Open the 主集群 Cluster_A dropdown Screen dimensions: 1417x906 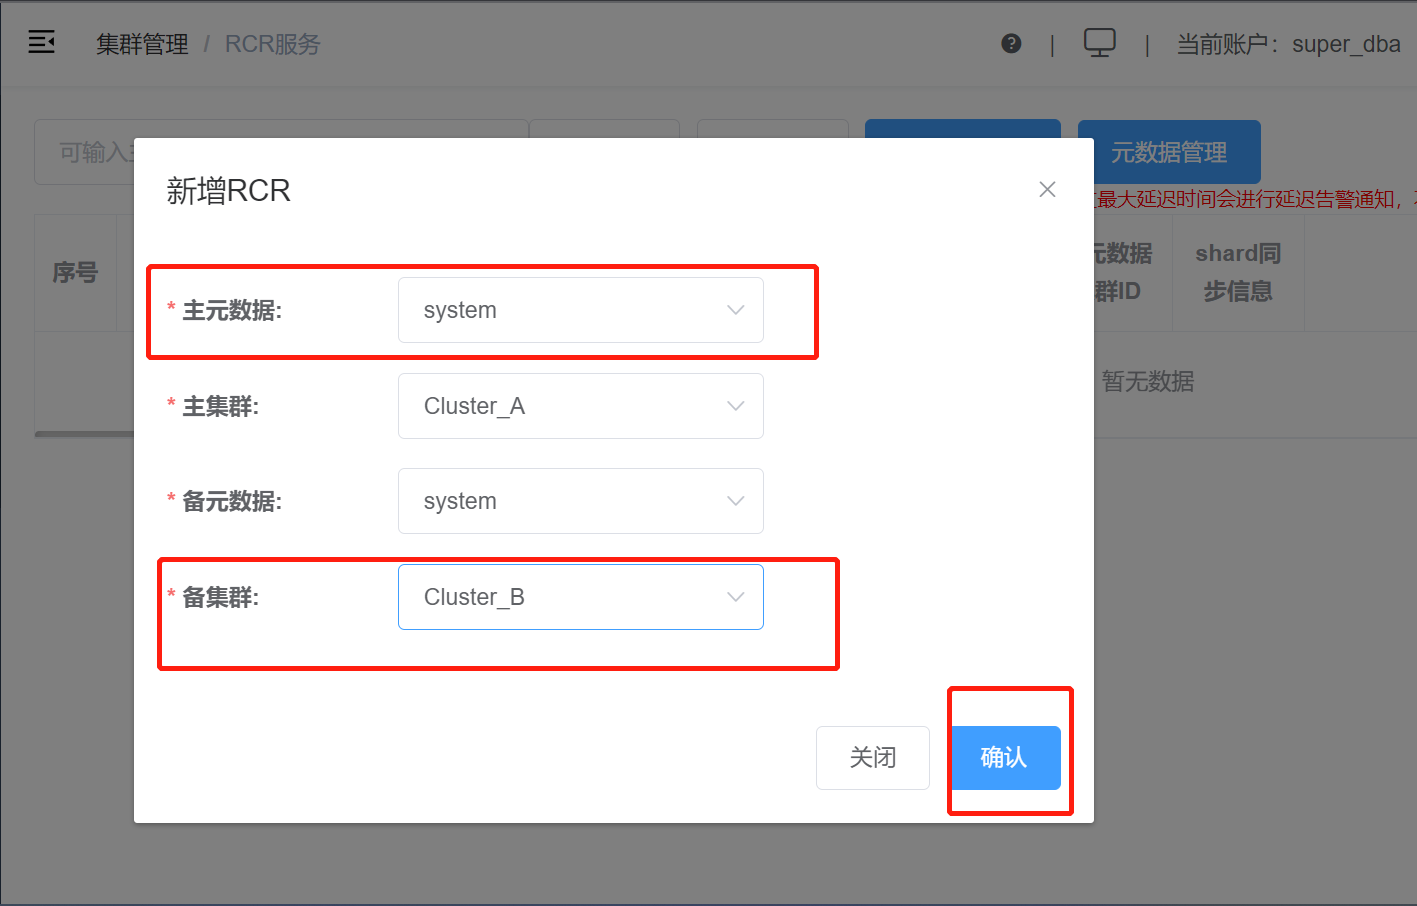coord(581,406)
